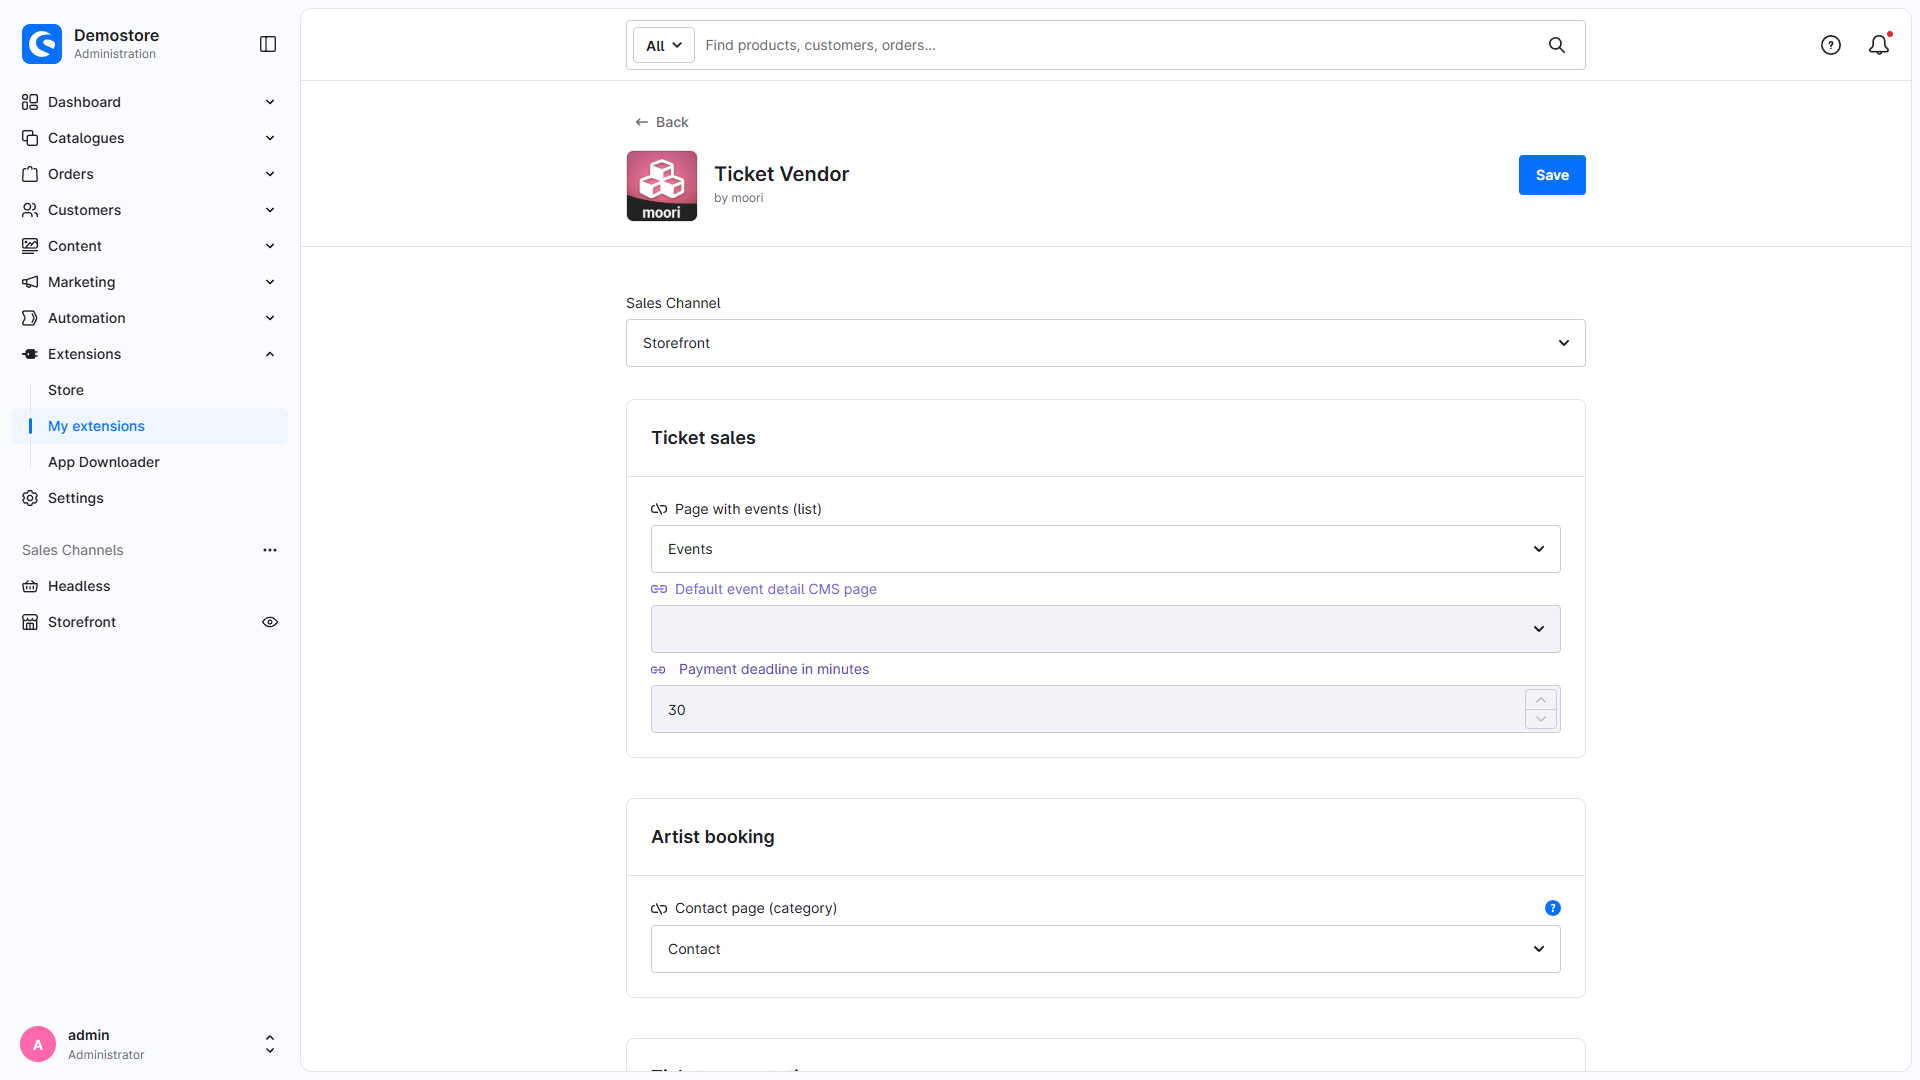This screenshot has width=1920, height=1080.
Task: Toggle Storefront eye visibility icon
Action: (x=270, y=622)
